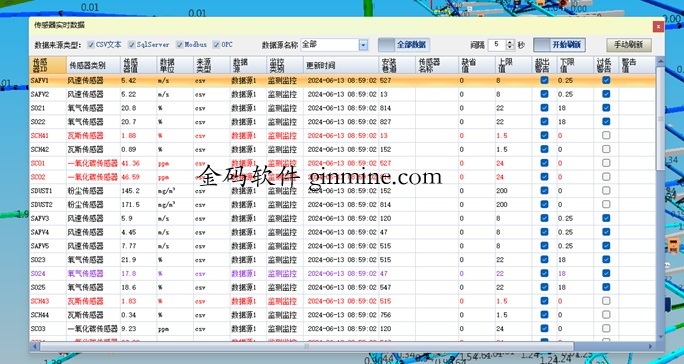The width and height of the screenshot is (684, 364).
Task: Open the 数据源名称 dropdown arrow
Action: coord(363,45)
